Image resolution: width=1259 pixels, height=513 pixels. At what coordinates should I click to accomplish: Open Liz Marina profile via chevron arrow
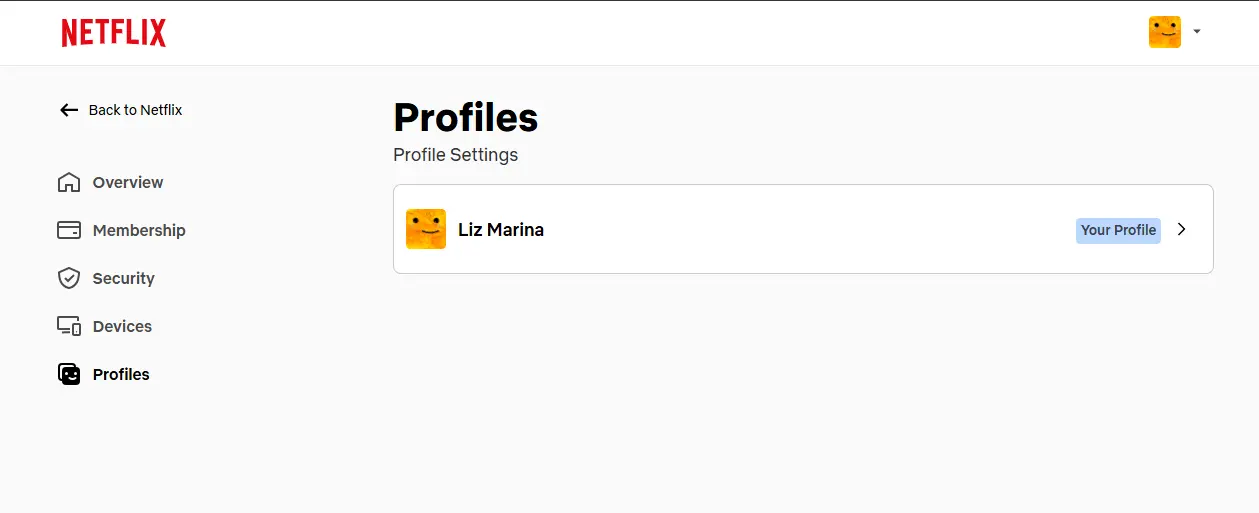[x=1182, y=229]
